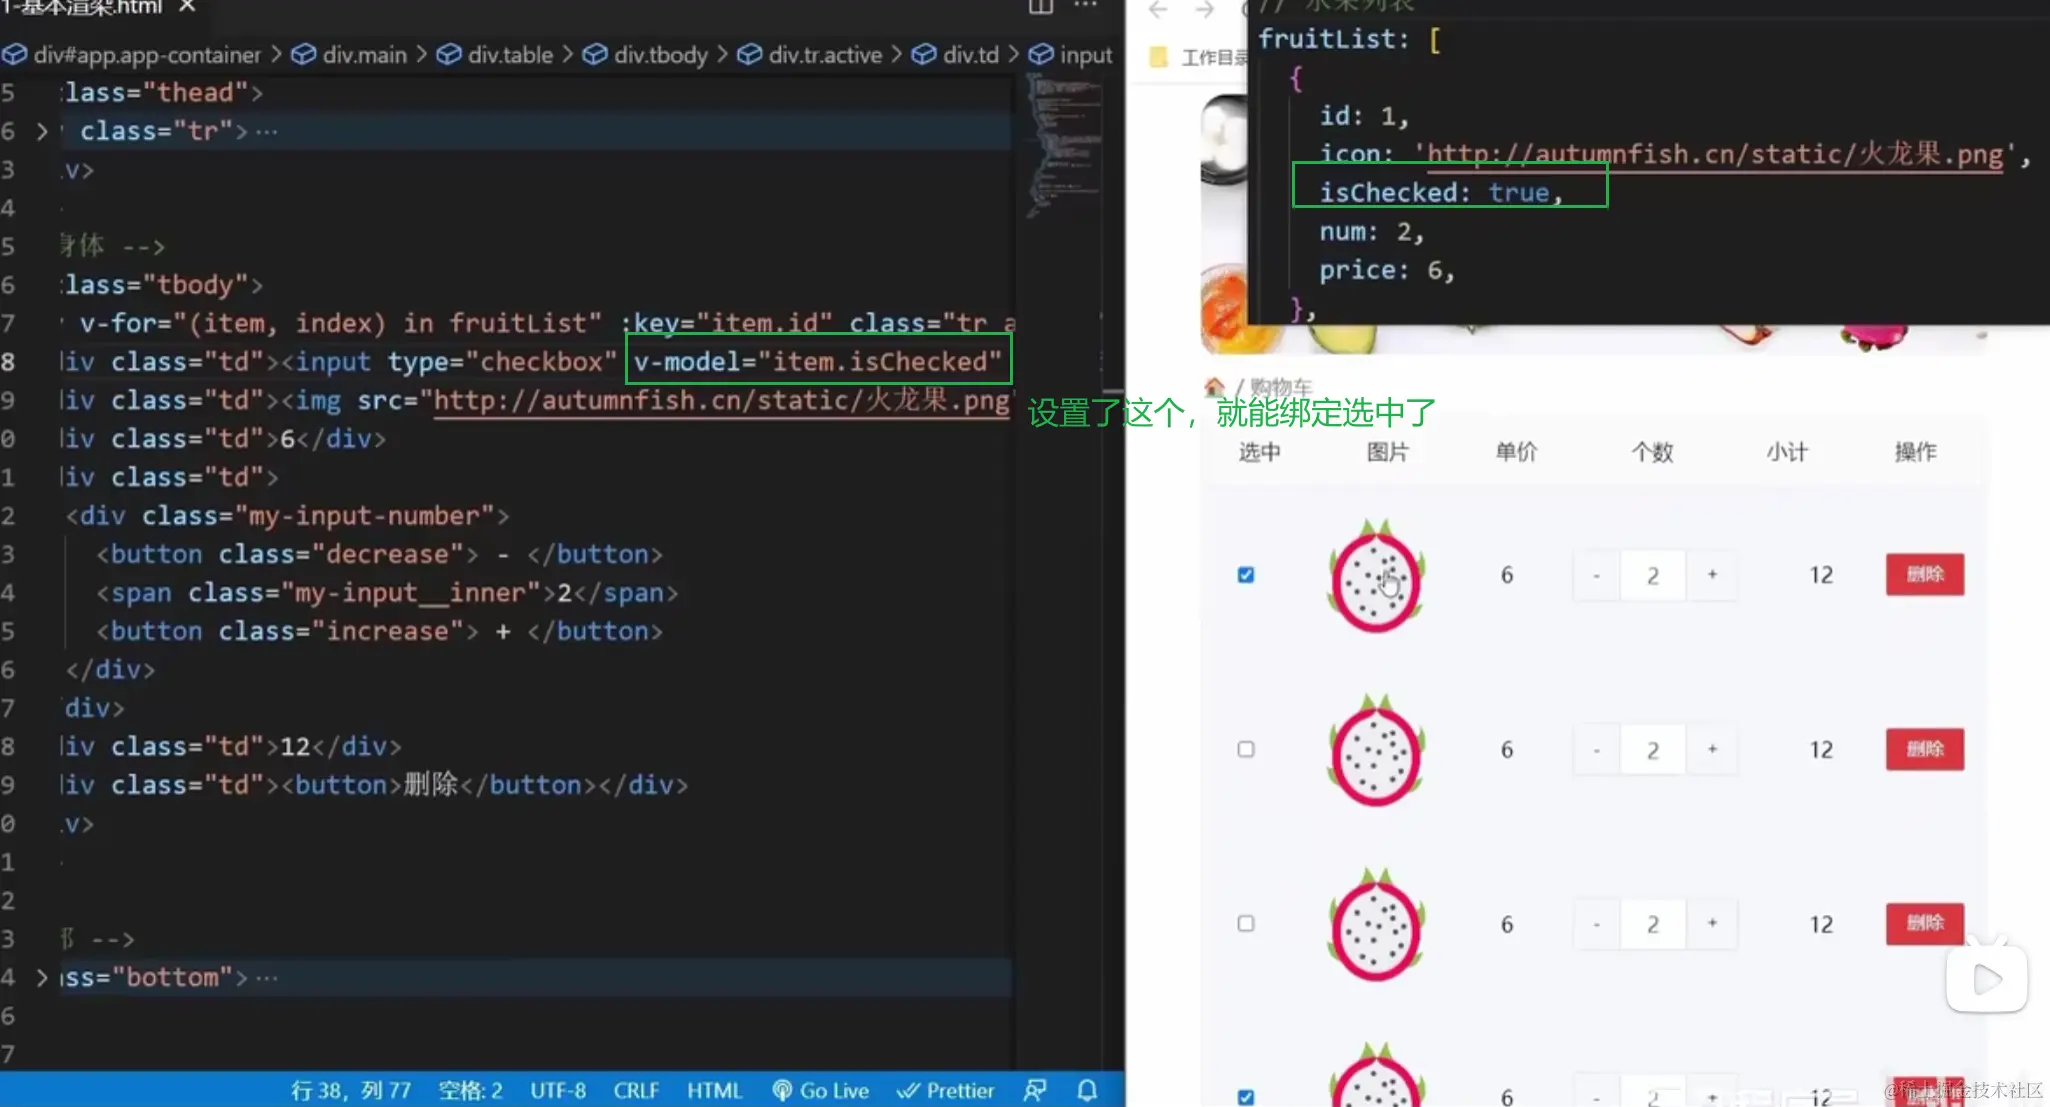Expand the folded class="bottom" code block

[41, 977]
